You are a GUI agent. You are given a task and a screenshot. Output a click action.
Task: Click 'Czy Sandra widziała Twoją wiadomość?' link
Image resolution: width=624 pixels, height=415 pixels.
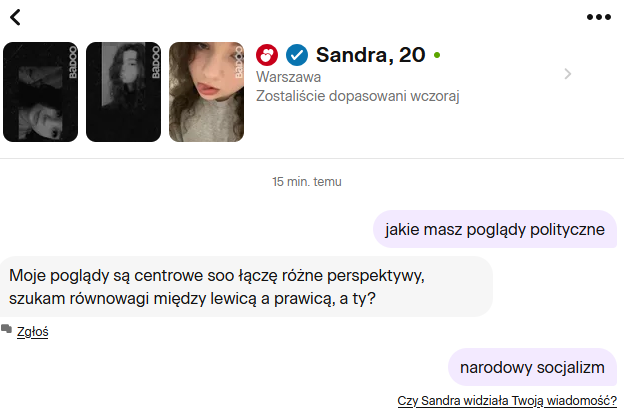point(507,401)
